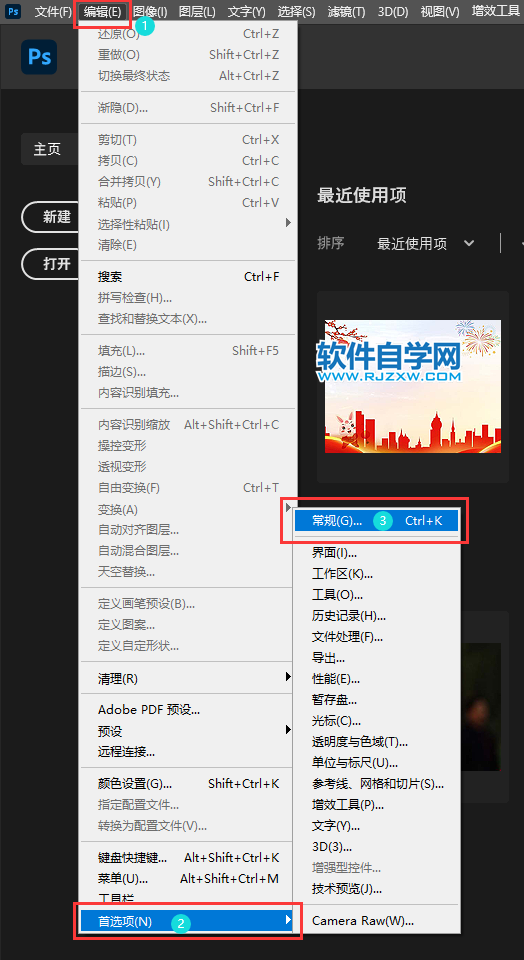The image size is (524, 960).
Task: Select Camera Raw(W)... preferences
Action: (376, 921)
